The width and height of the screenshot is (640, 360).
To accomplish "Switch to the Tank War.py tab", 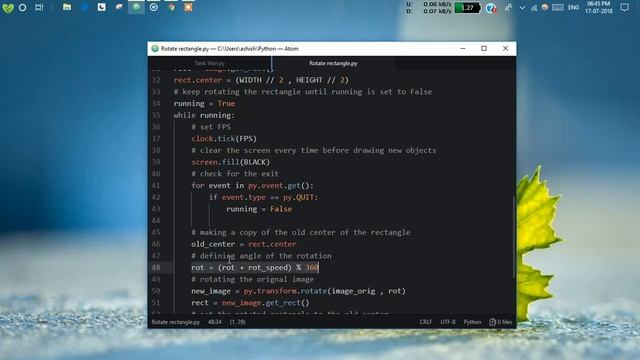I will (x=209, y=63).
